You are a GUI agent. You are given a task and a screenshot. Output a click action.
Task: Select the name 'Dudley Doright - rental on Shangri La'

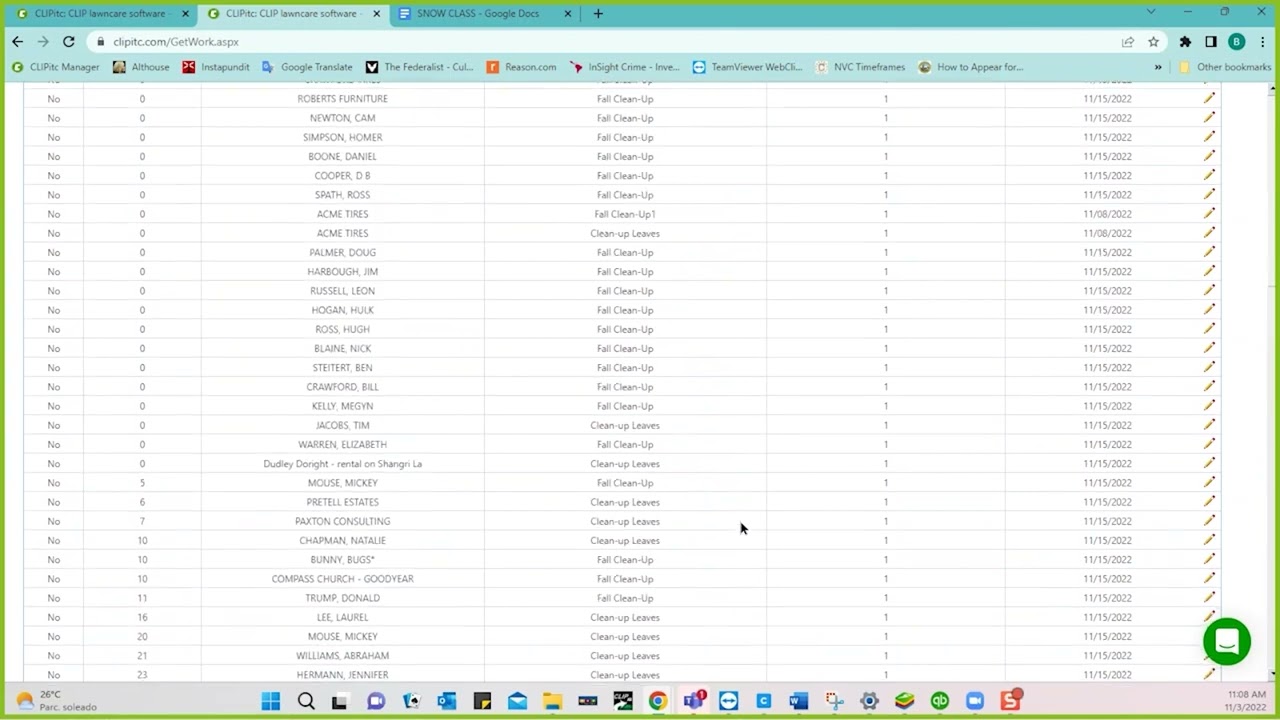[x=342, y=463]
